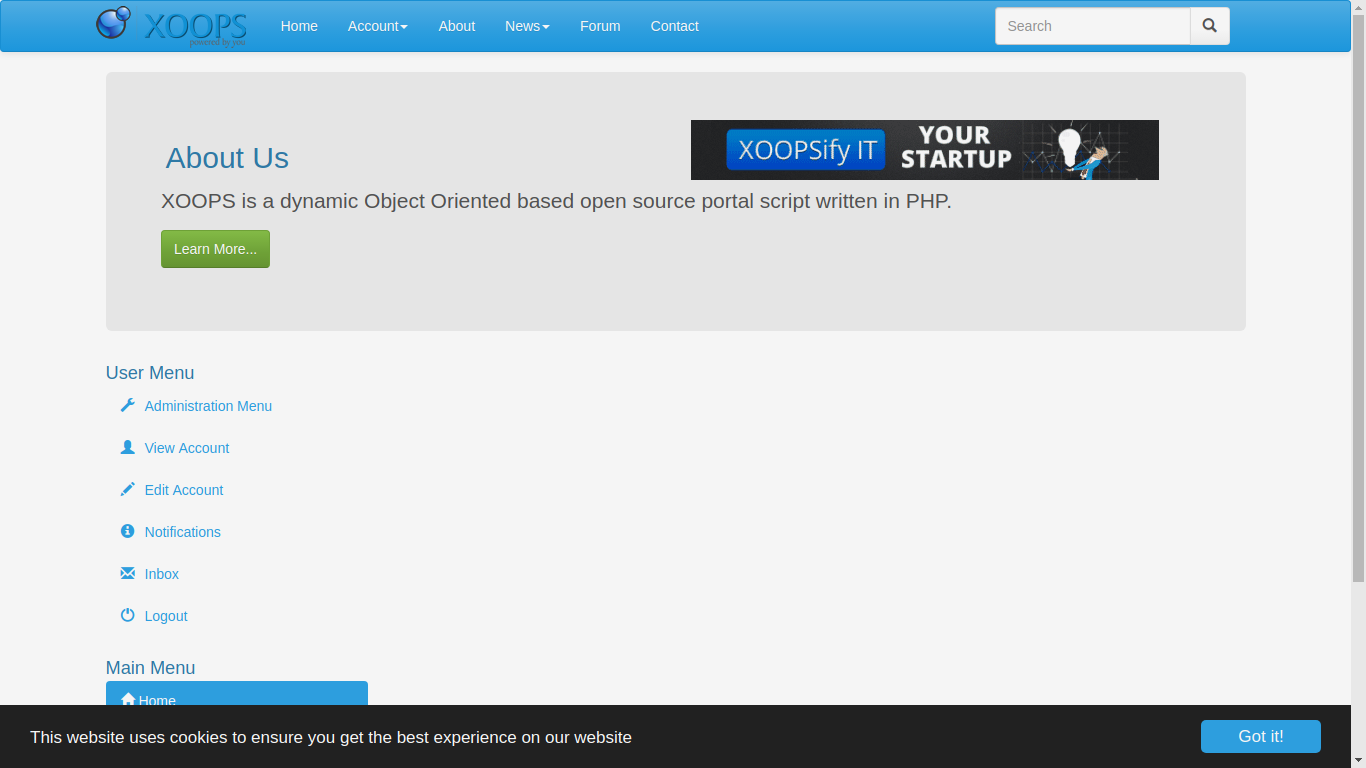Click the About Us heading
This screenshot has width=1366, height=768.
pos(227,158)
